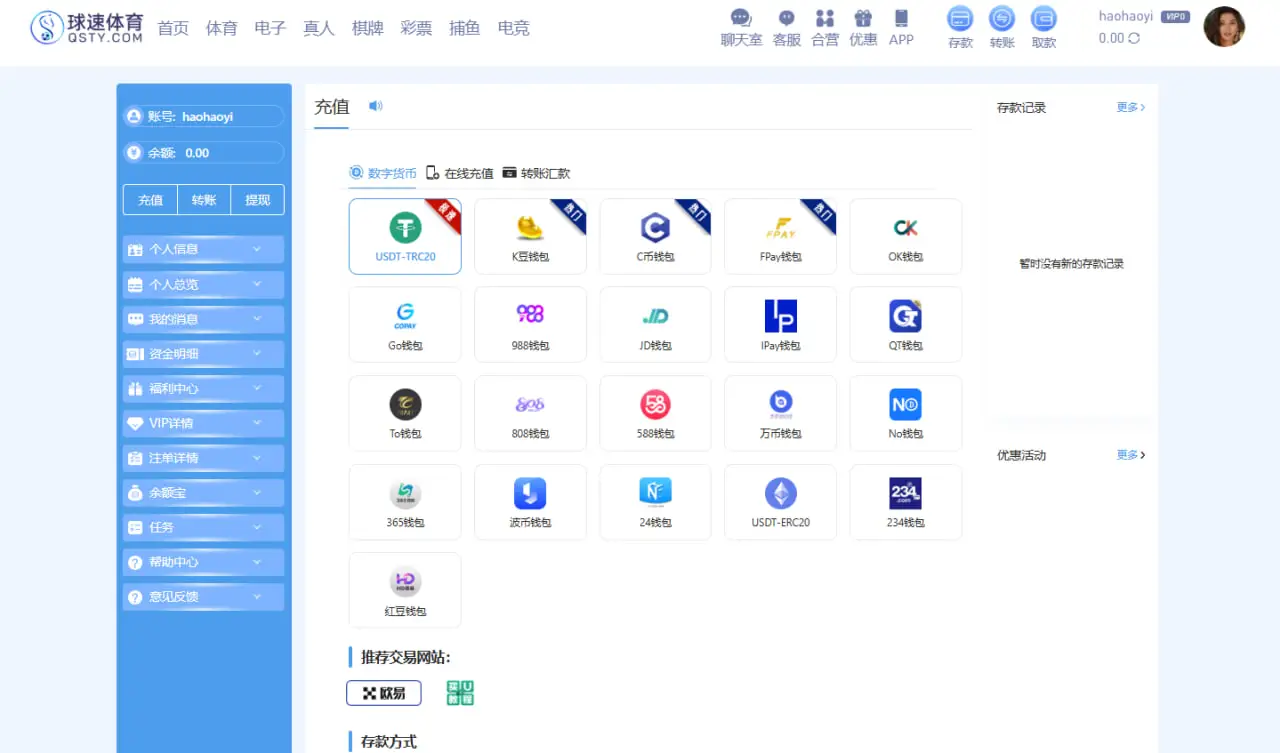
Task: Mute the announcement speaker next to 充值
Action: click(374, 106)
